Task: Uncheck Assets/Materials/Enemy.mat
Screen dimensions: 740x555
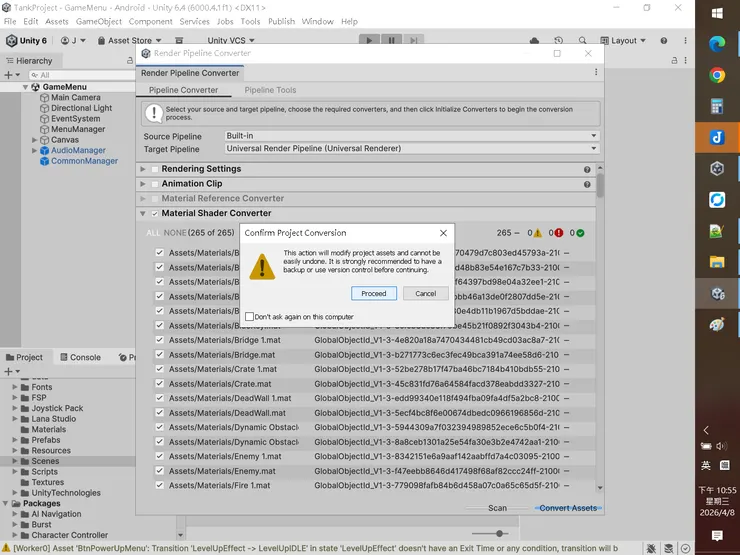Action: tap(160, 471)
